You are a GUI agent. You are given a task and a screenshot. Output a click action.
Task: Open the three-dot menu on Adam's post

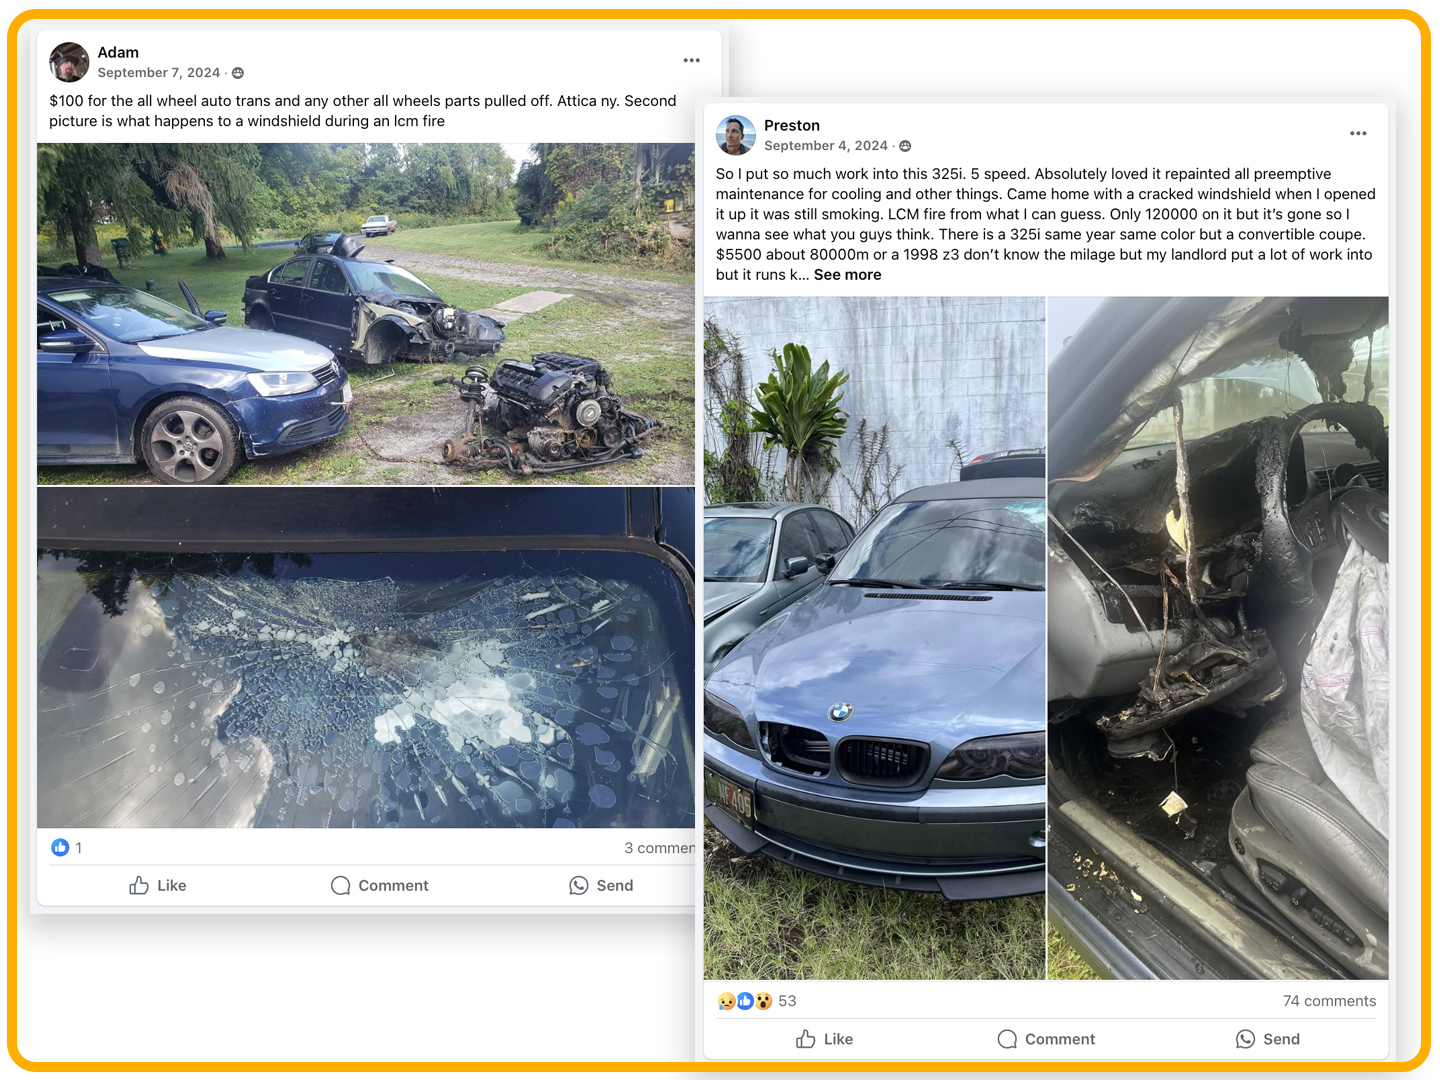coord(691,61)
